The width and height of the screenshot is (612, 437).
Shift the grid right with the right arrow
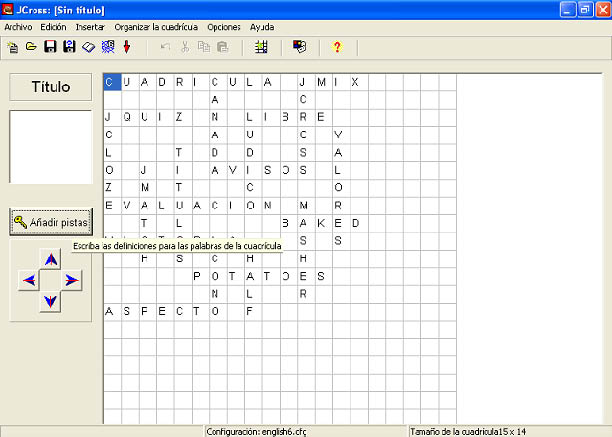pos(71,280)
